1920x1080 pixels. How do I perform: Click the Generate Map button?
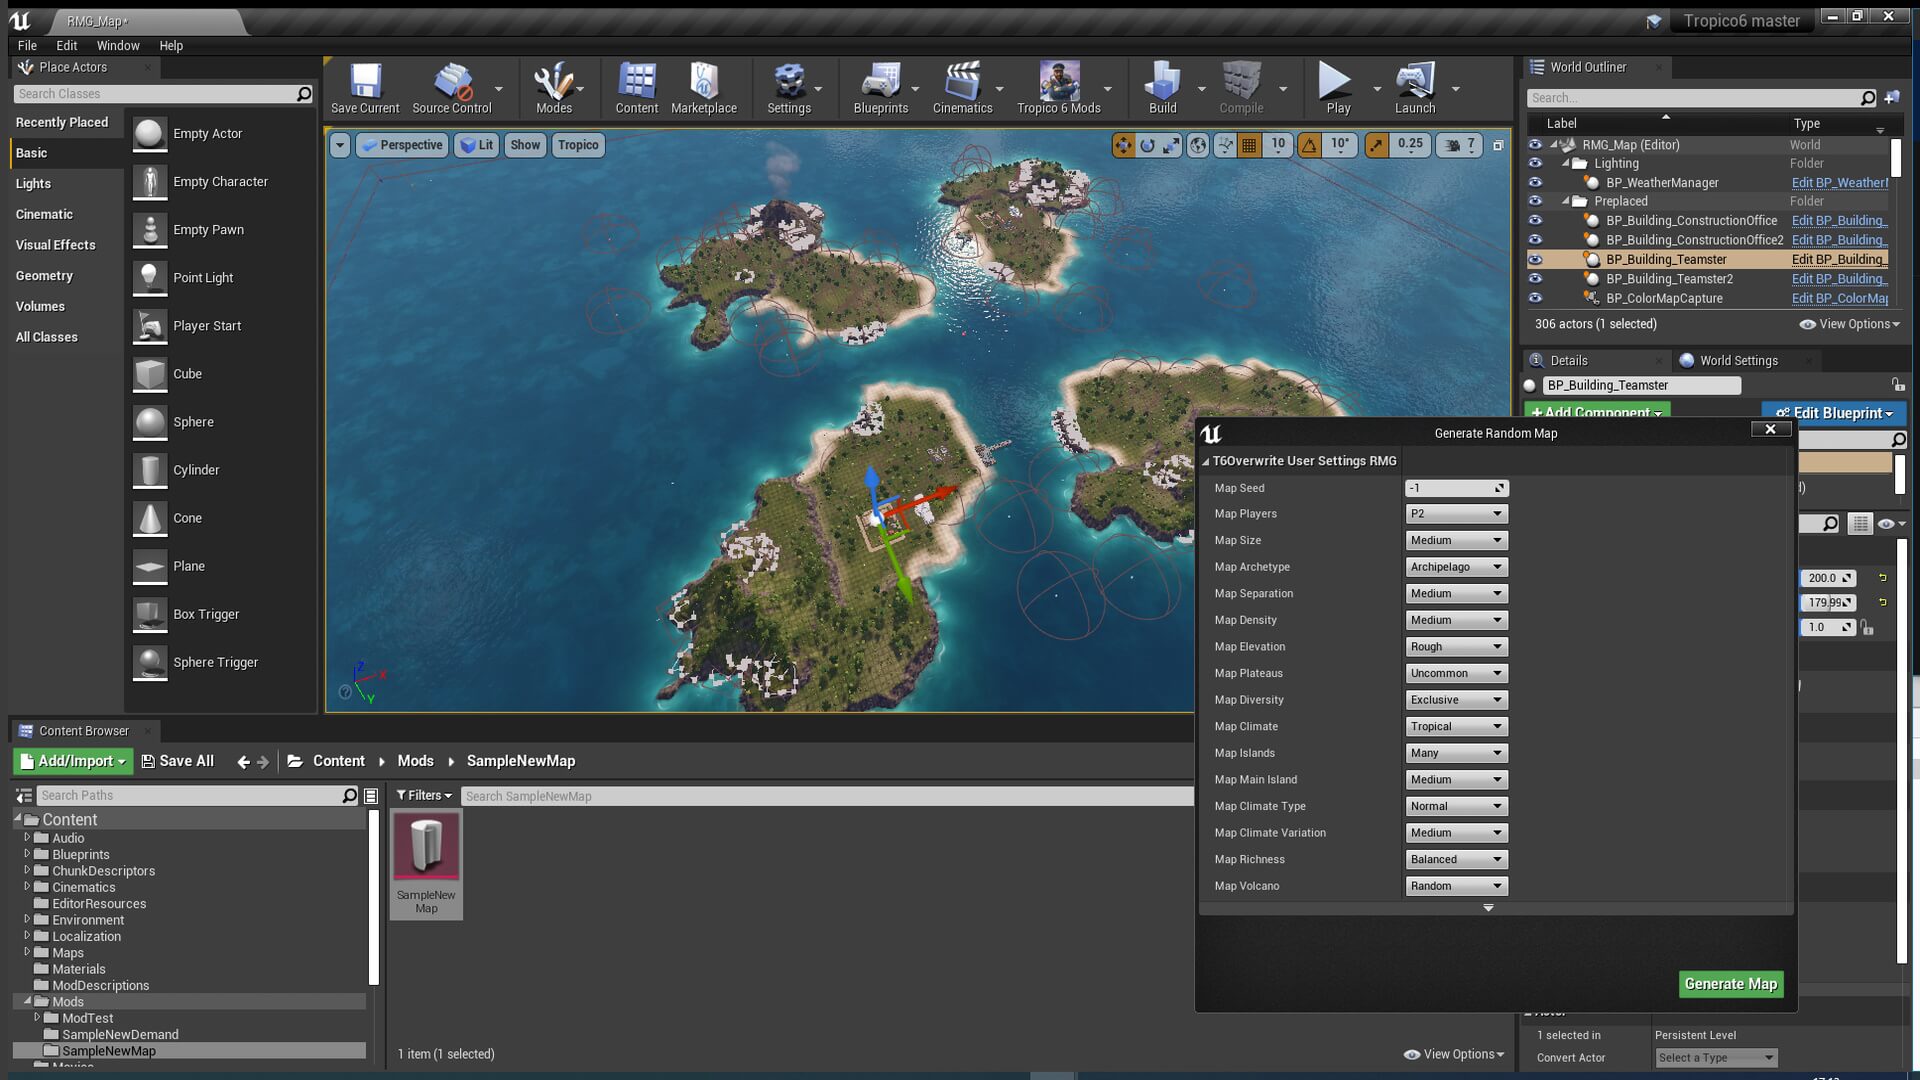[1730, 984]
